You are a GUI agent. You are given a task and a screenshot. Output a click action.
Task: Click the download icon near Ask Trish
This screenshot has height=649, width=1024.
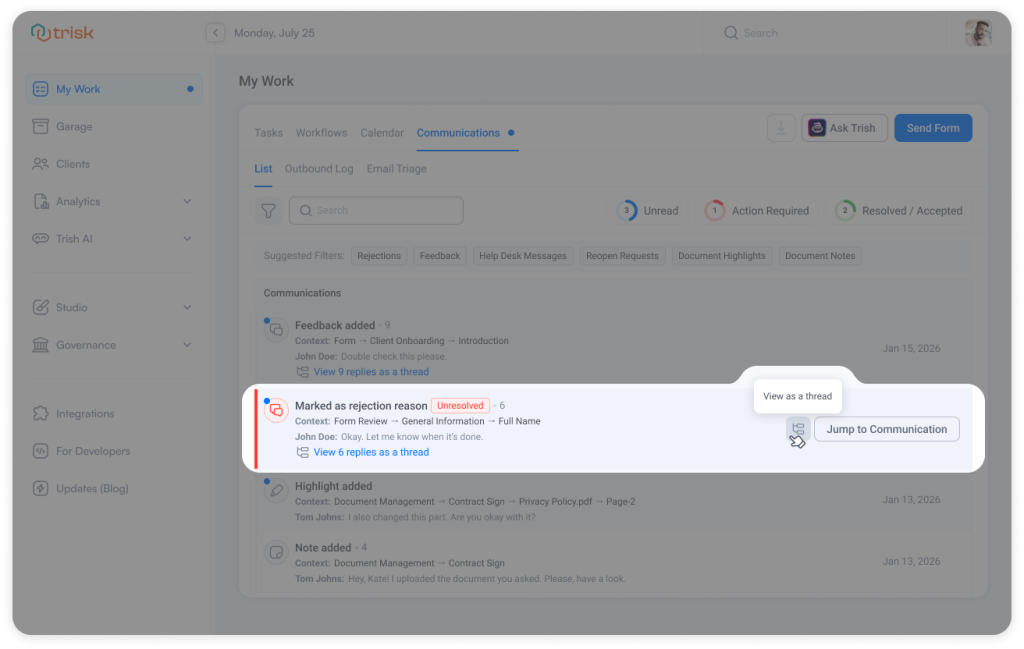[781, 127]
